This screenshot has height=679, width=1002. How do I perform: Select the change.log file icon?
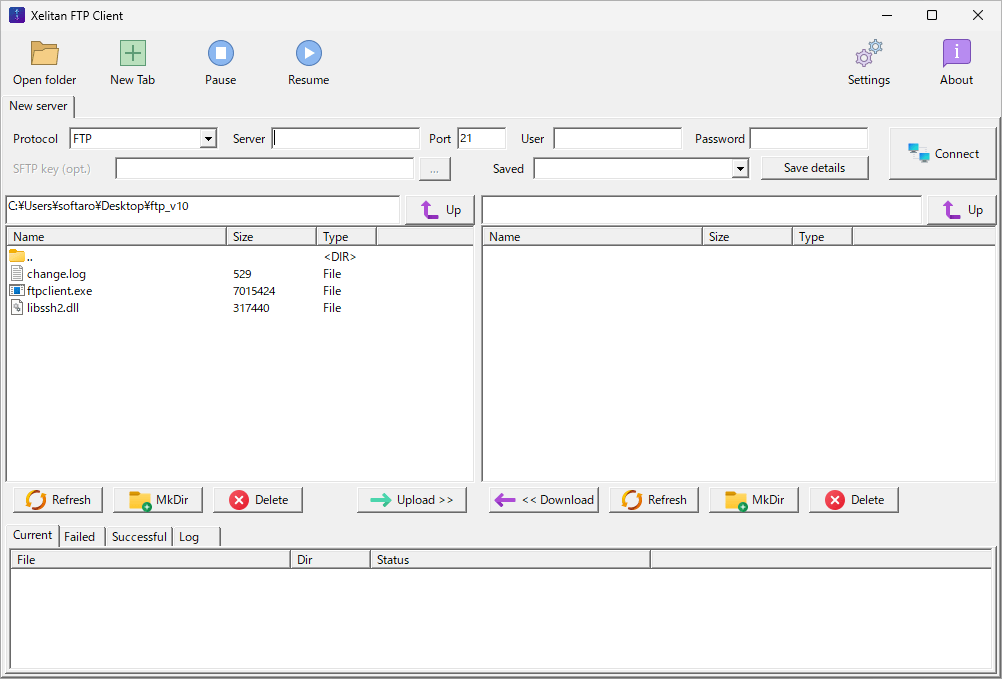pyautogui.click(x=17, y=273)
